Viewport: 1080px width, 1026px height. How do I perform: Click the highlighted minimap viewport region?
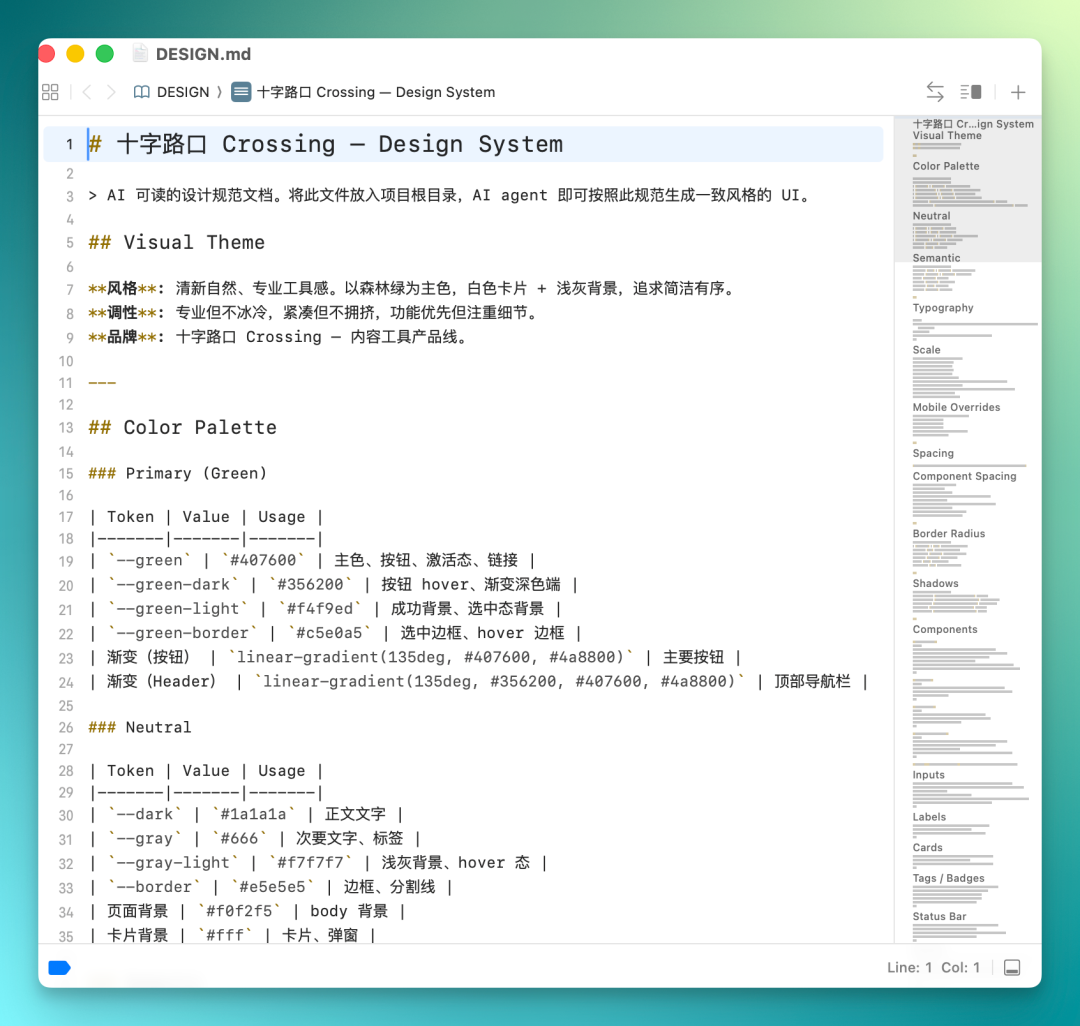point(968,189)
